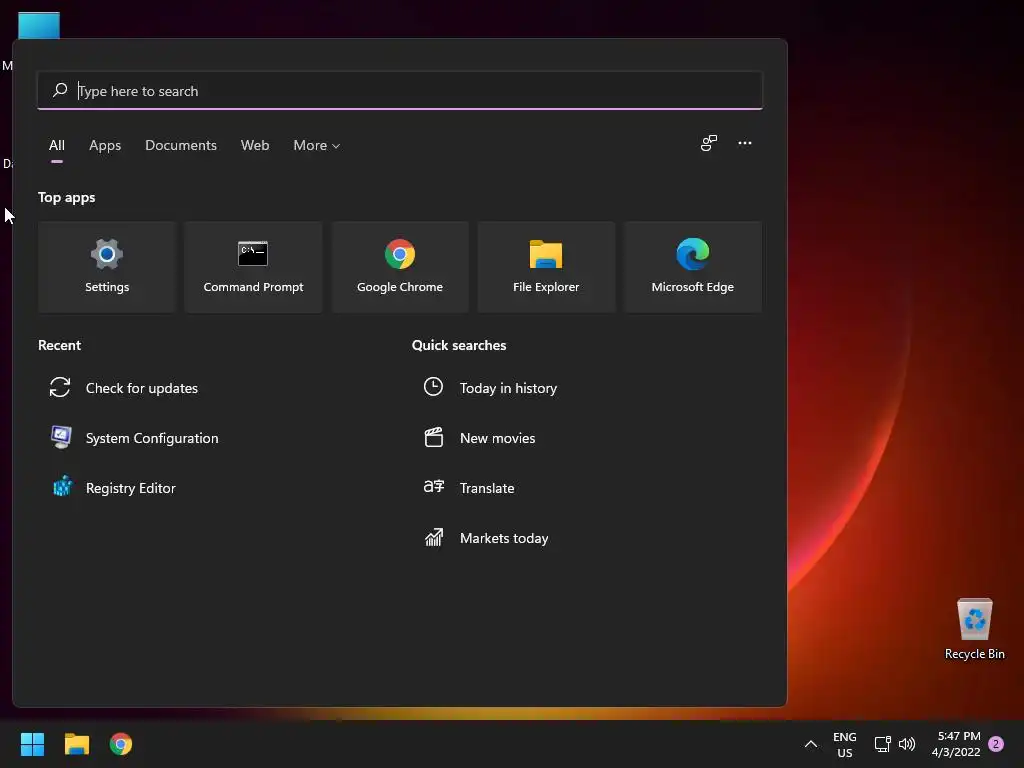Screen dimensions: 1024x768
Task: Select the All search tab
Action: (x=57, y=145)
